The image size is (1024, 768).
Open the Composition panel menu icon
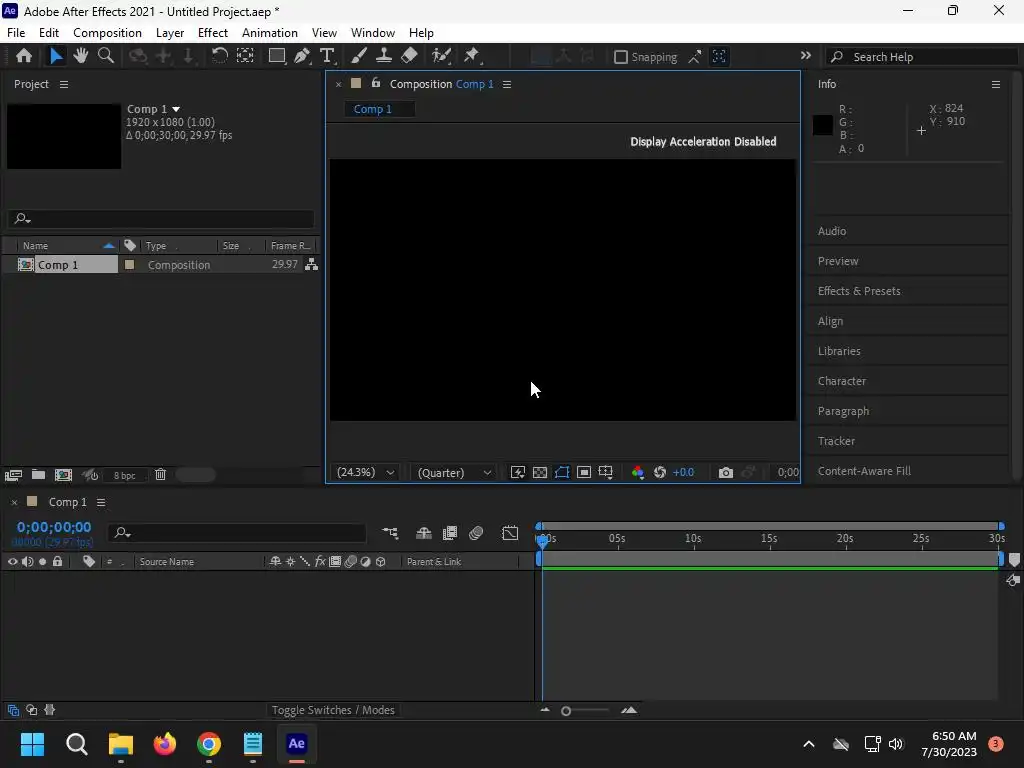click(507, 84)
